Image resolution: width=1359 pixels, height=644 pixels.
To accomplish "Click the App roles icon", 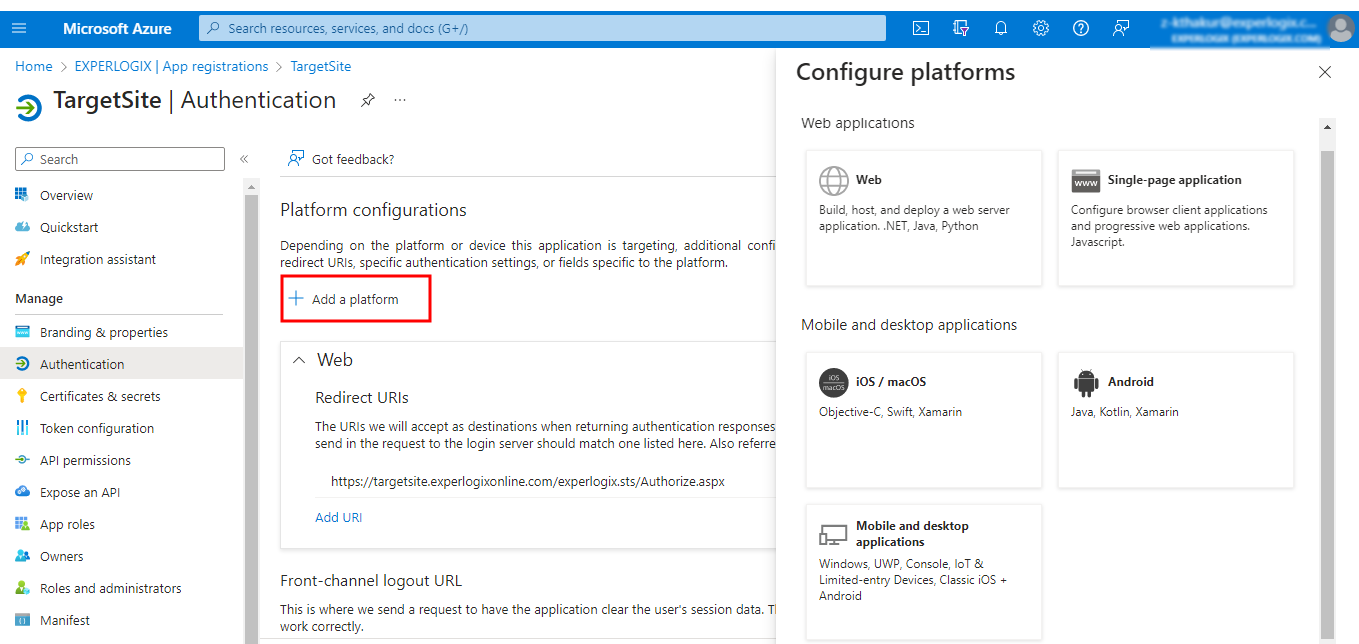I will pyautogui.click(x=22, y=524).
